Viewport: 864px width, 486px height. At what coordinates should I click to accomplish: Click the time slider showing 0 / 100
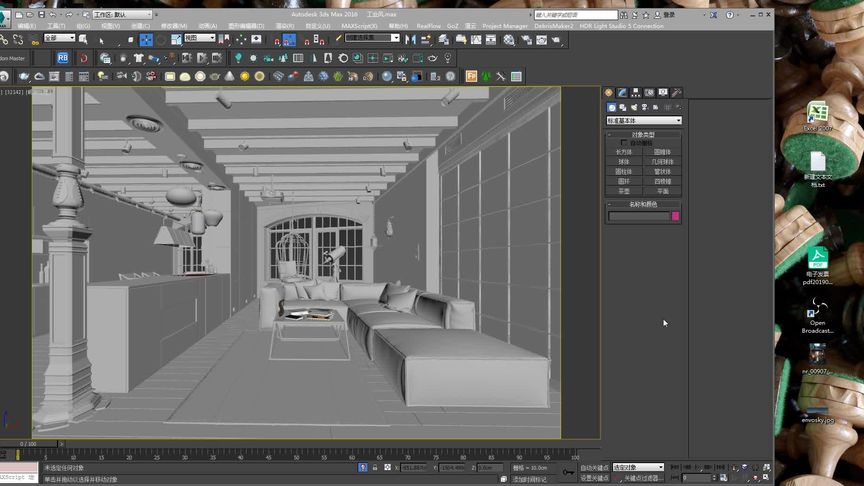coord(29,444)
